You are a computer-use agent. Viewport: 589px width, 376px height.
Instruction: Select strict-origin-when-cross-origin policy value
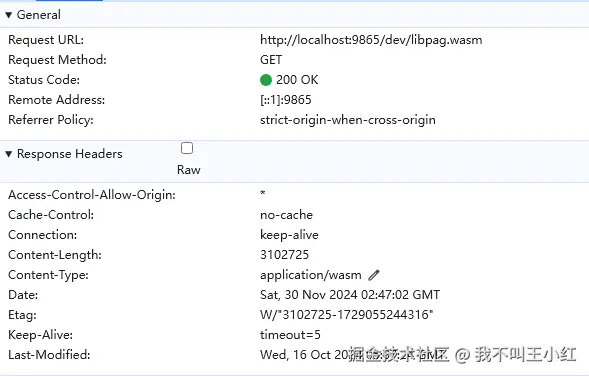coord(348,120)
